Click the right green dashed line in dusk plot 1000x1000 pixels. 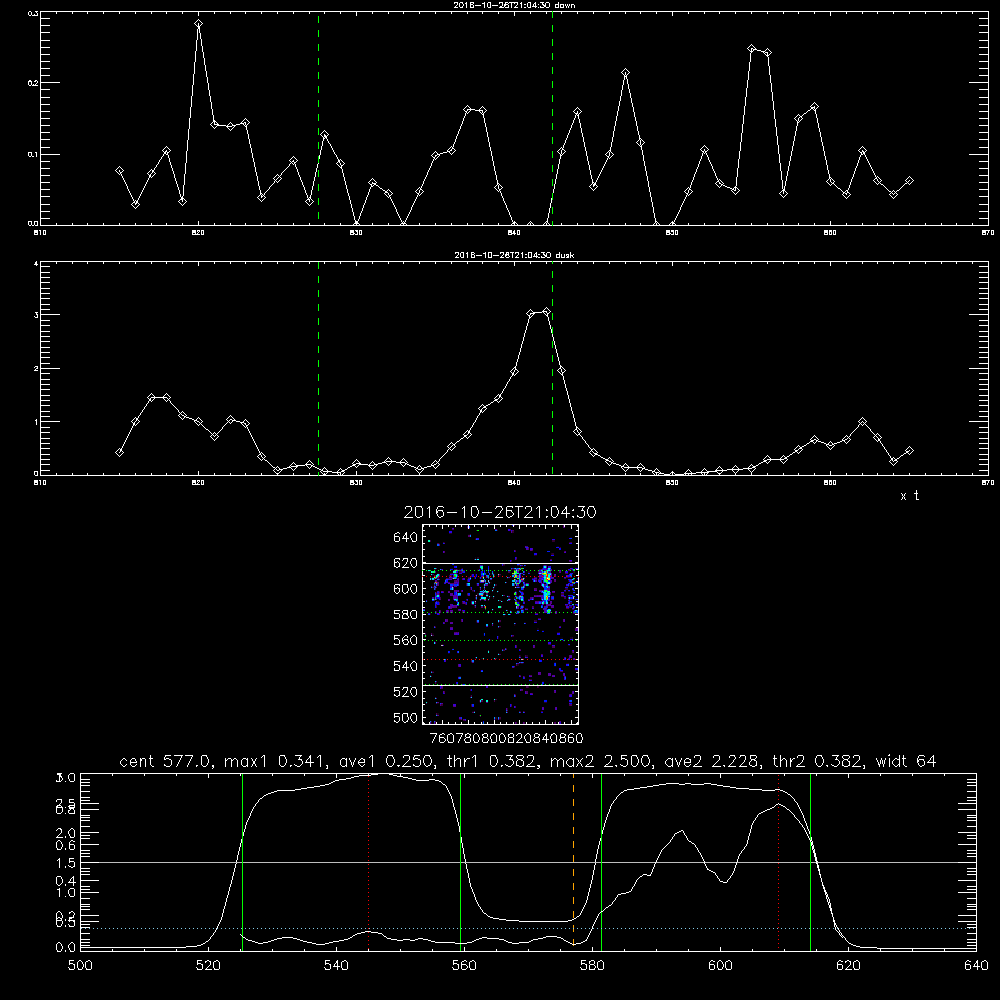point(552,368)
